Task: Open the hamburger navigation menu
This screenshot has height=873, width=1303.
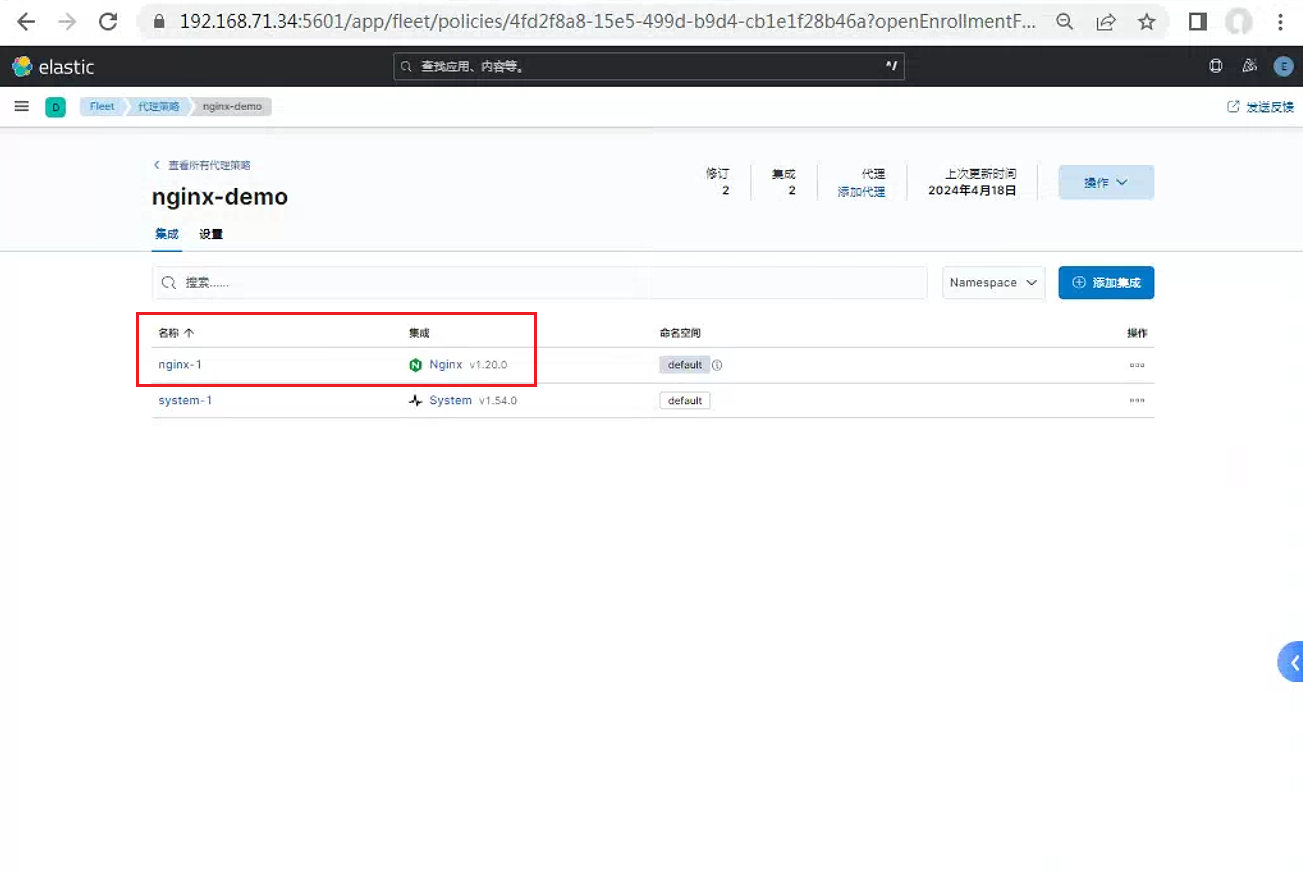Action: tap(21, 106)
